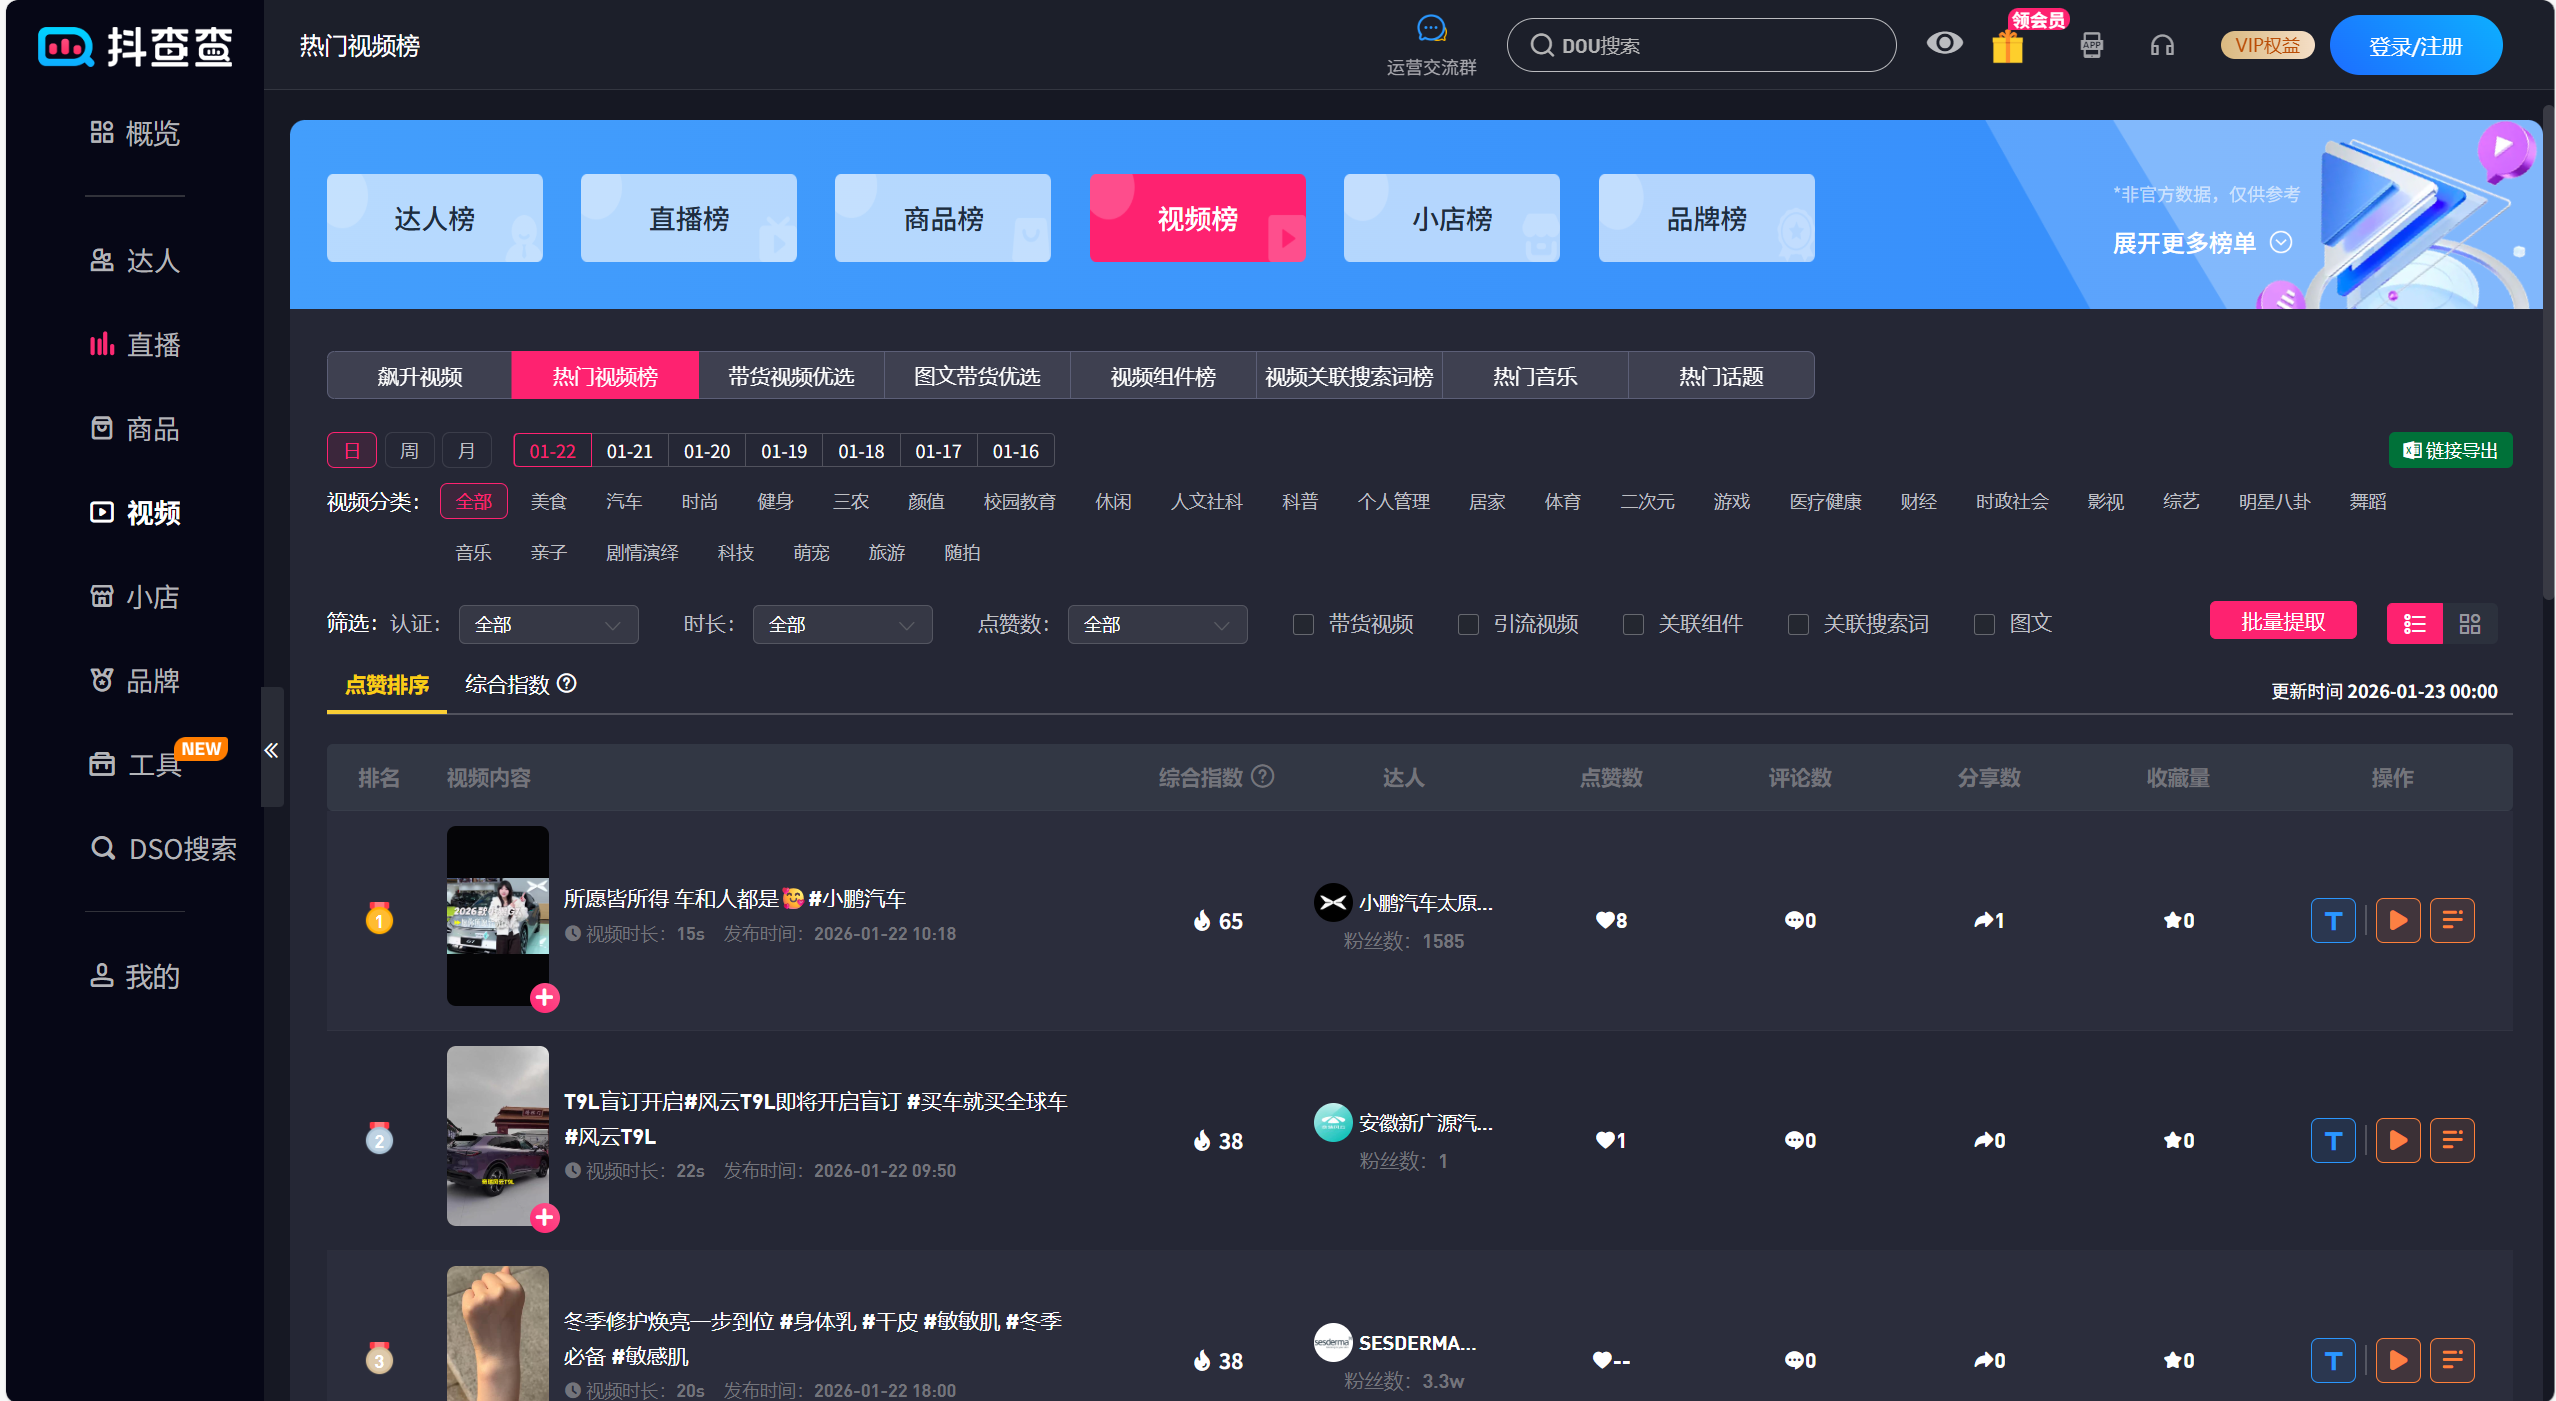Enable the 带货视频 checkbox

point(1303,624)
